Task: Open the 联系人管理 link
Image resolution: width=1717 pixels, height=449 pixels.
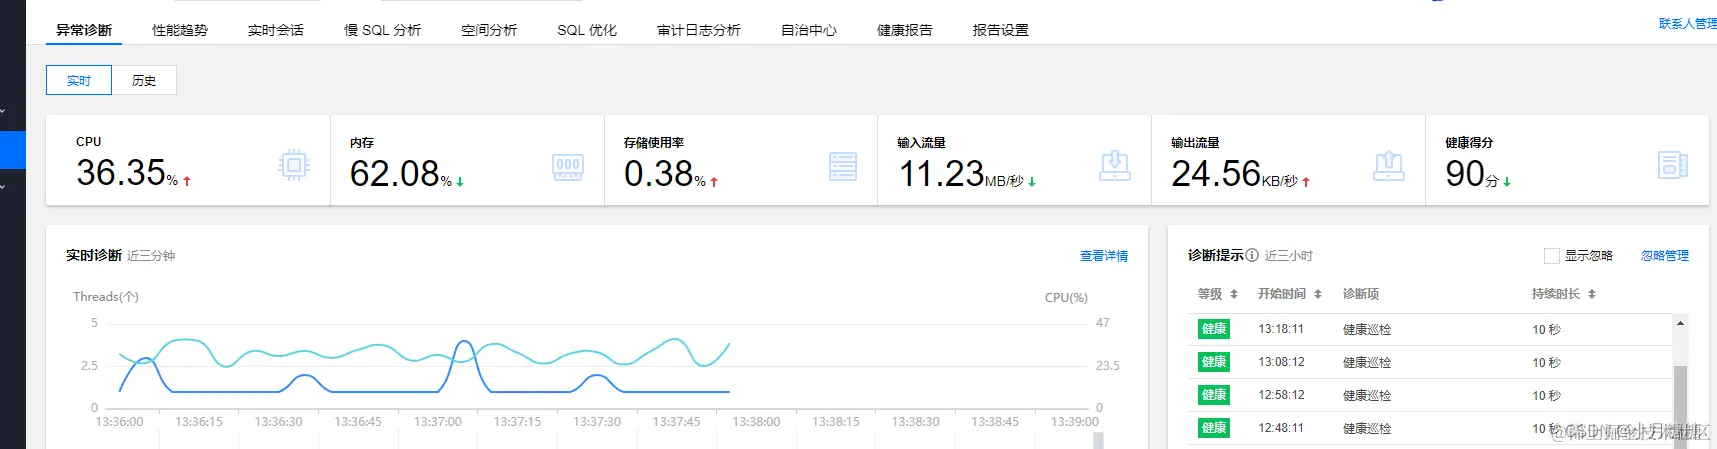Action: pyautogui.click(x=1687, y=23)
